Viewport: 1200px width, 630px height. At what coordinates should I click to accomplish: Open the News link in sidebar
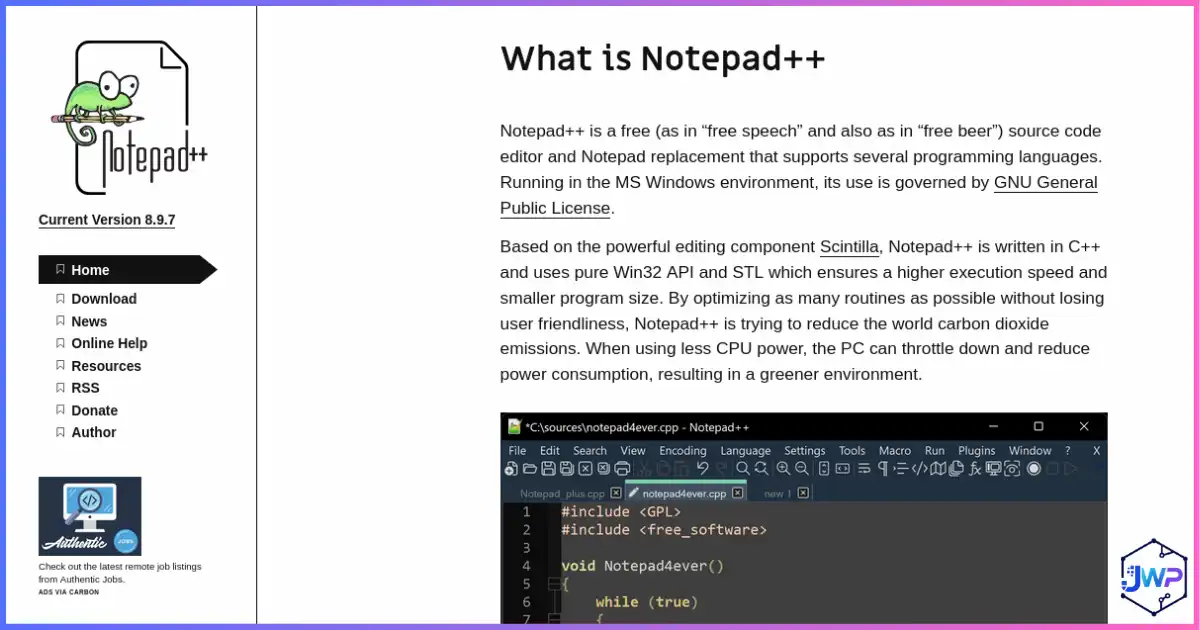click(89, 321)
